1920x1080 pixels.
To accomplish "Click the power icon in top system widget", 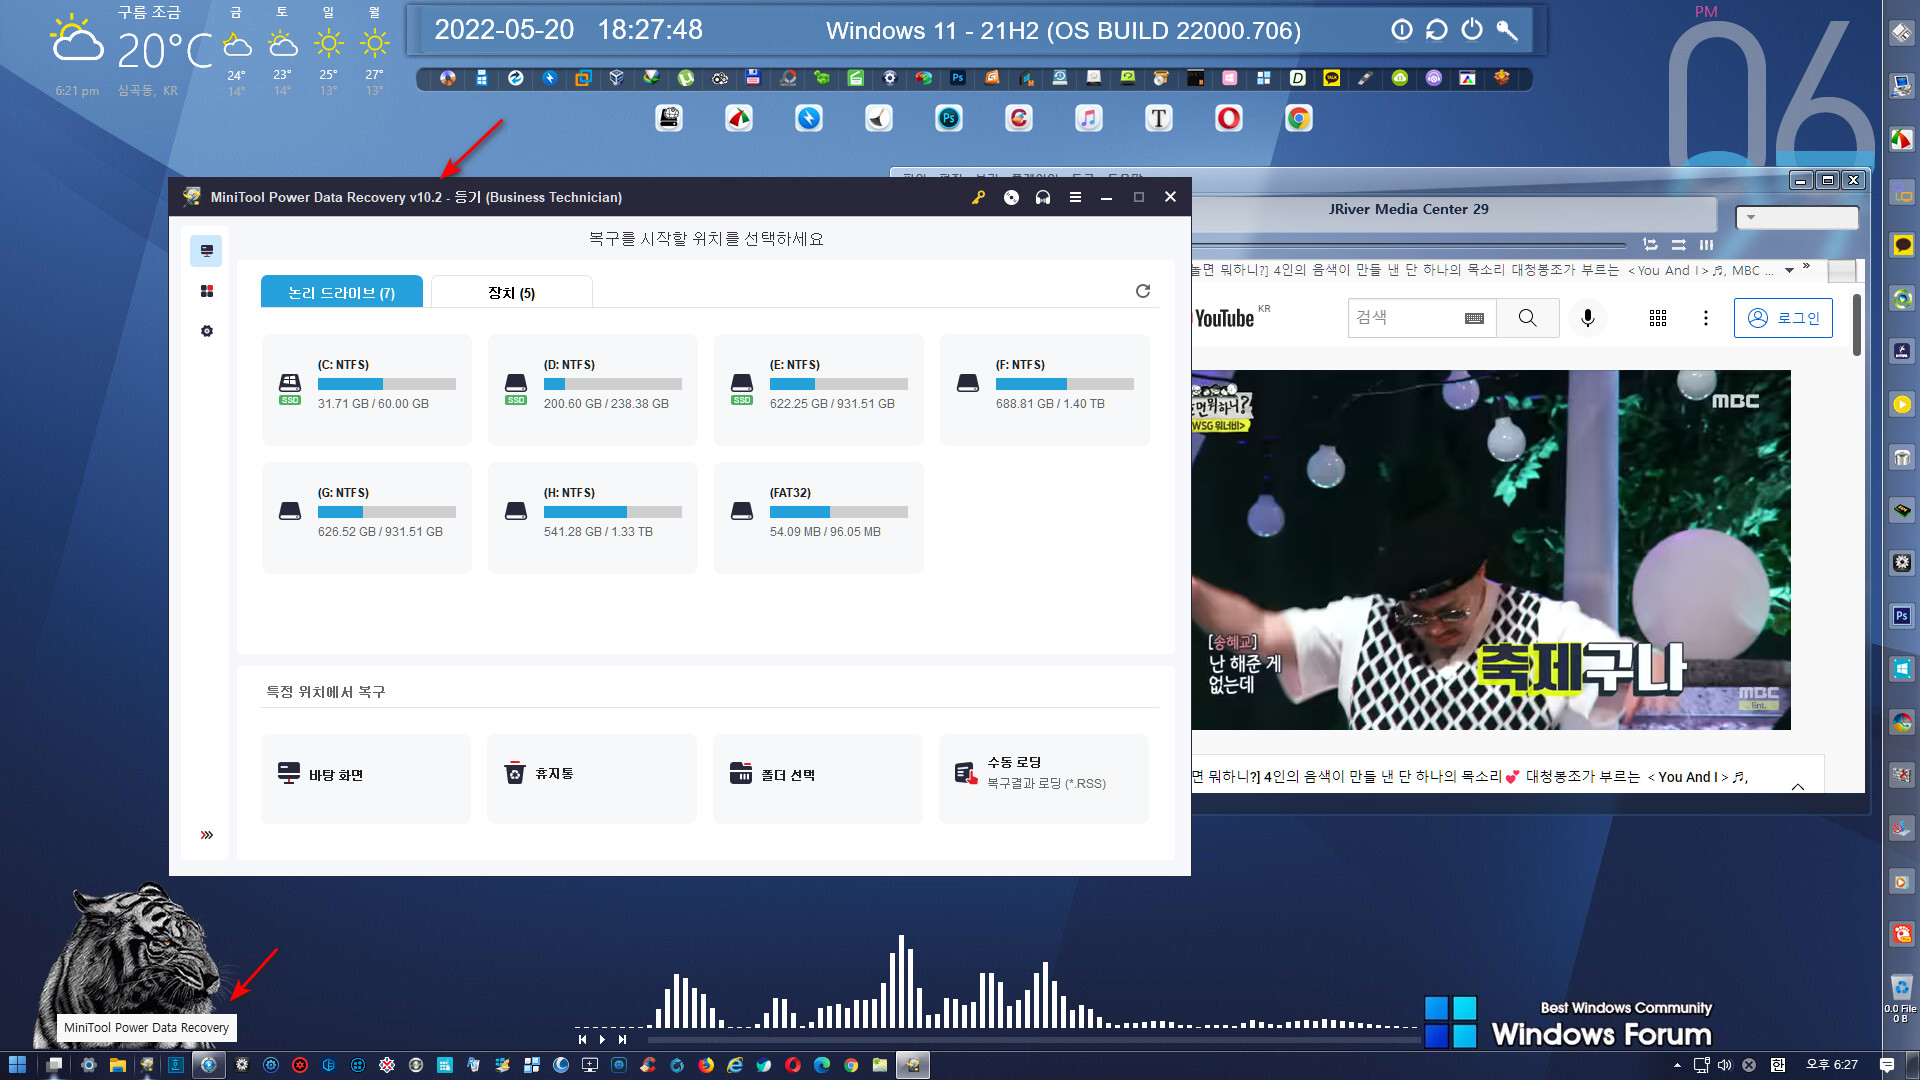I will pos(1472,30).
